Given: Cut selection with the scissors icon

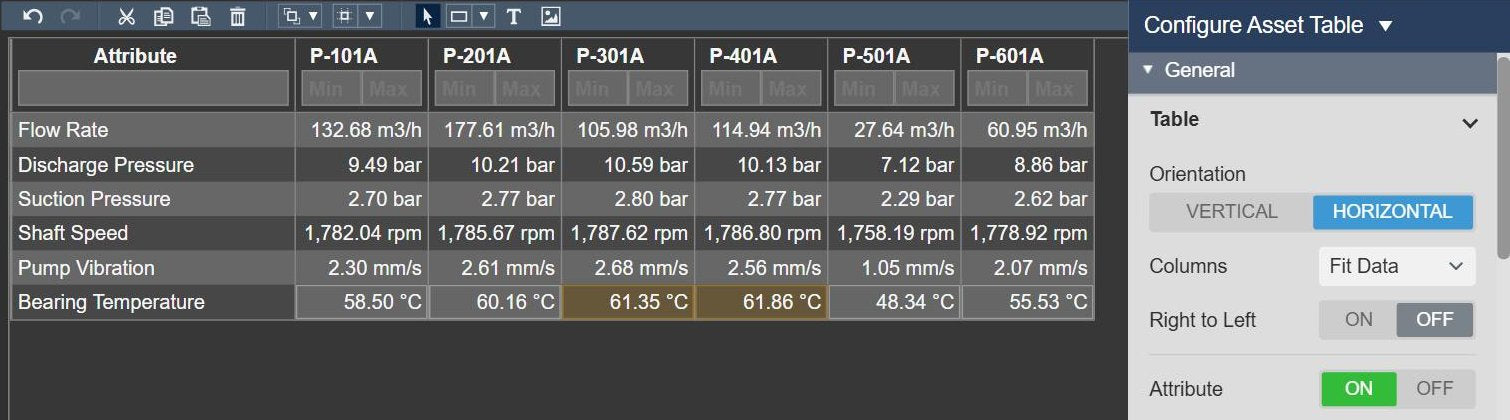Looking at the screenshot, I should pyautogui.click(x=126, y=16).
